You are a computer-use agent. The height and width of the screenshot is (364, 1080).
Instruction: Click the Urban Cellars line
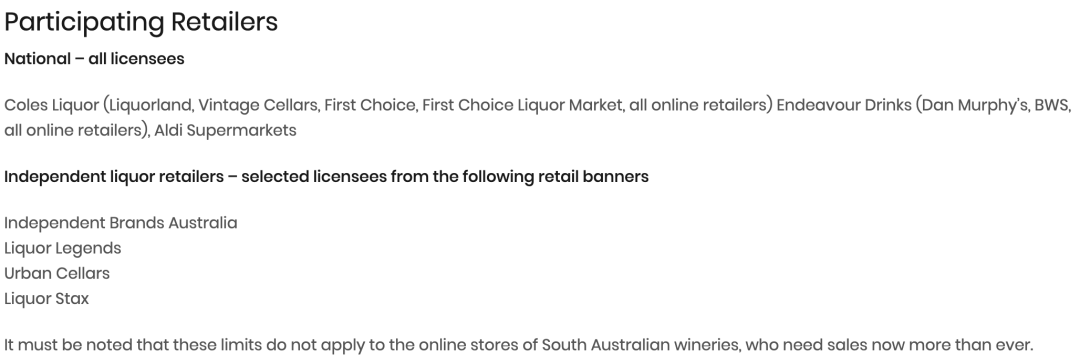click(x=56, y=274)
